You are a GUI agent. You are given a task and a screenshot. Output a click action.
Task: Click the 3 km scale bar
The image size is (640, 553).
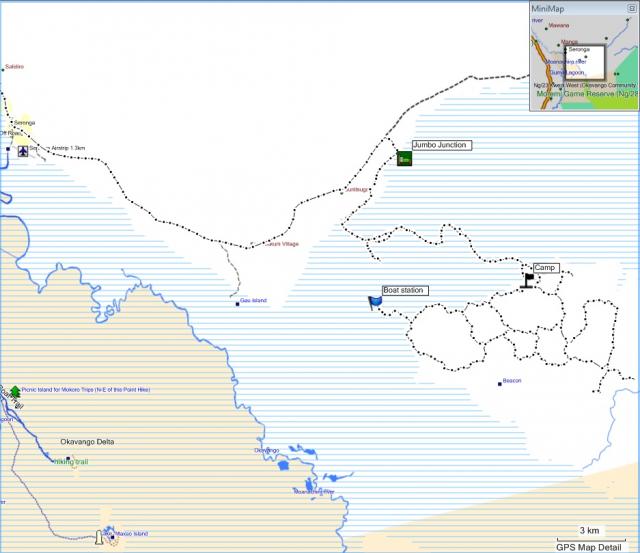(x=591, y=530)
